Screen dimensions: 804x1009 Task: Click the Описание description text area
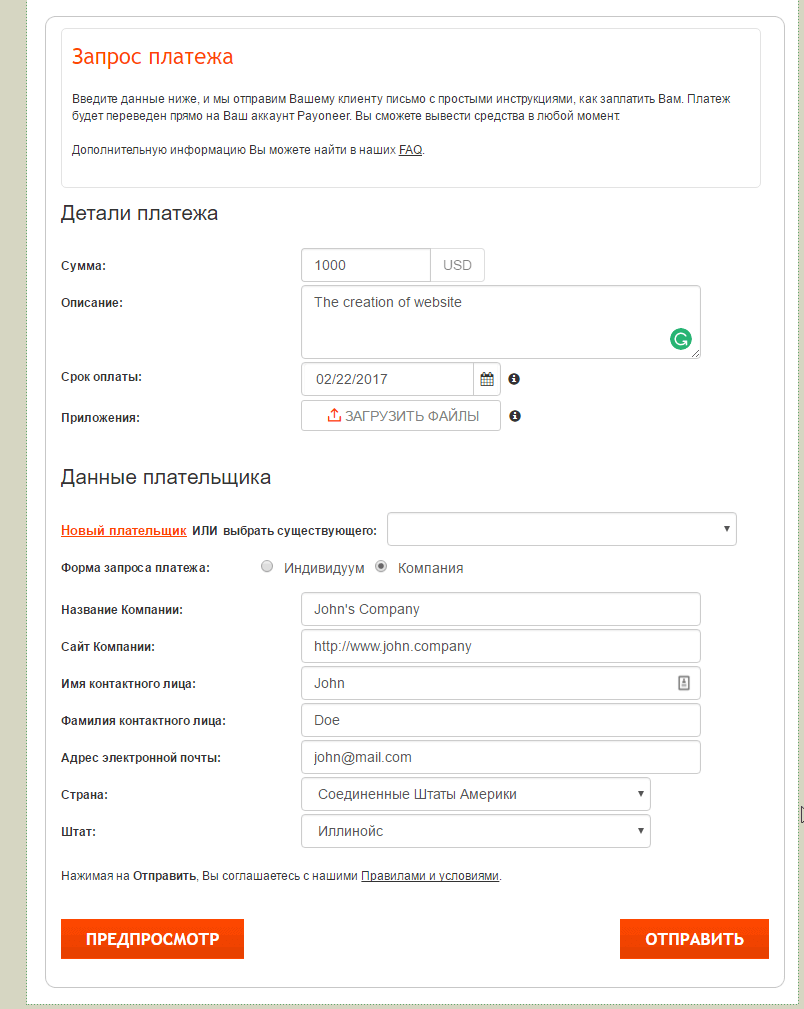click(501, 322)
